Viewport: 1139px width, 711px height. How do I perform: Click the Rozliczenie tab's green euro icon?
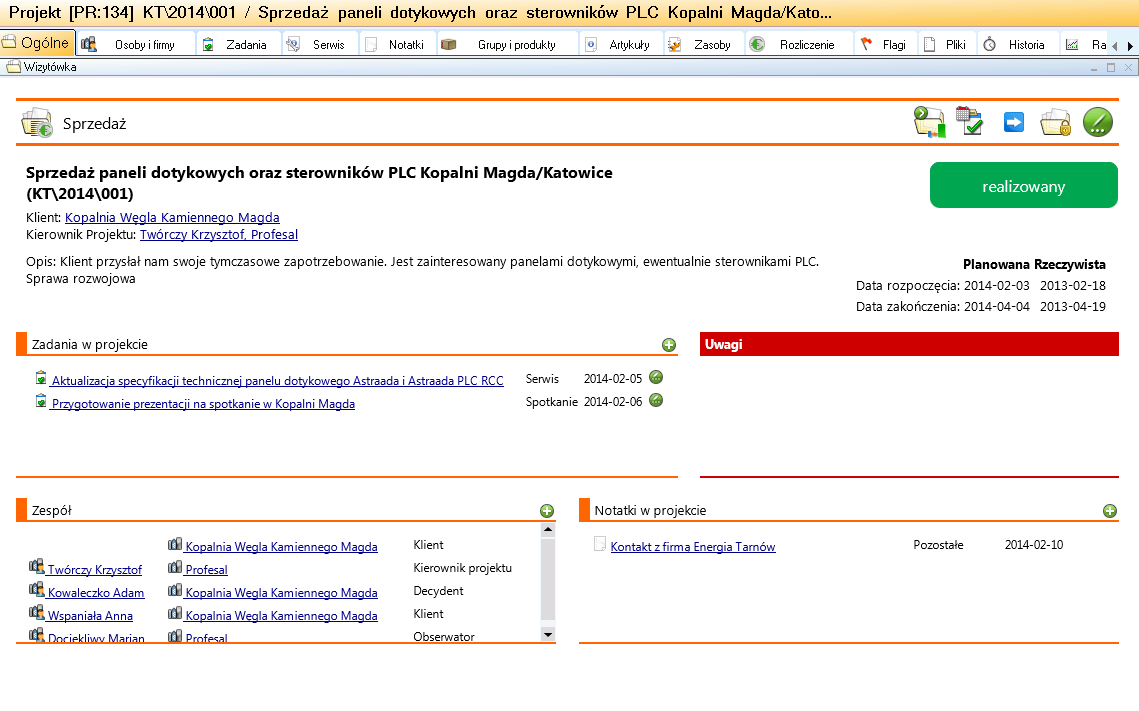pyautogui.click(x=757, y=44)
